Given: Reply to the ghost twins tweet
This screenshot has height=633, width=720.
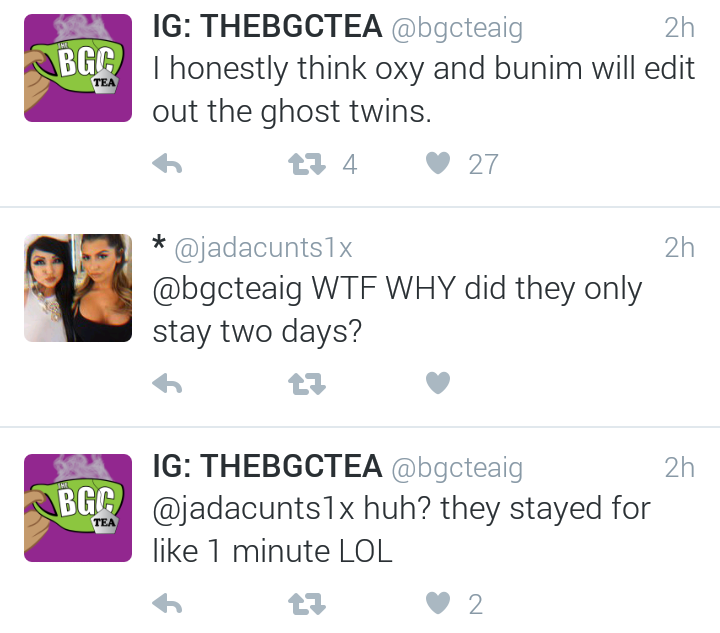Looking at the screenshot, I should pyautogui.click(x=167, y=163).
